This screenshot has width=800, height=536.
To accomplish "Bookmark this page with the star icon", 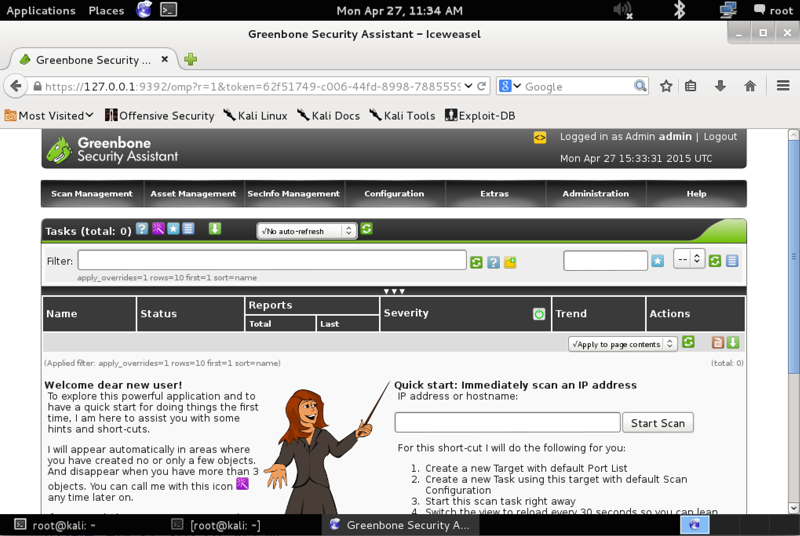I will (x=666, y=87).
